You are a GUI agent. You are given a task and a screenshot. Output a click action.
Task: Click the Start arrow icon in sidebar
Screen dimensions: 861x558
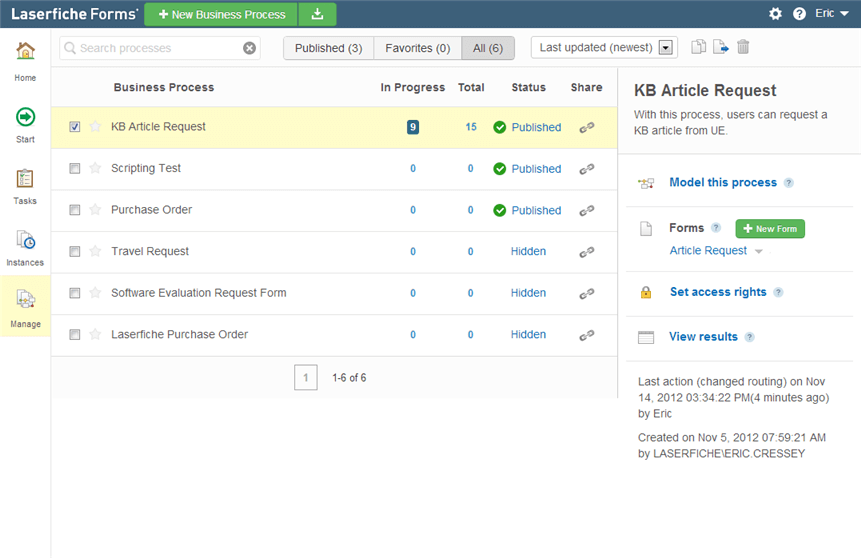coord(25,117)
